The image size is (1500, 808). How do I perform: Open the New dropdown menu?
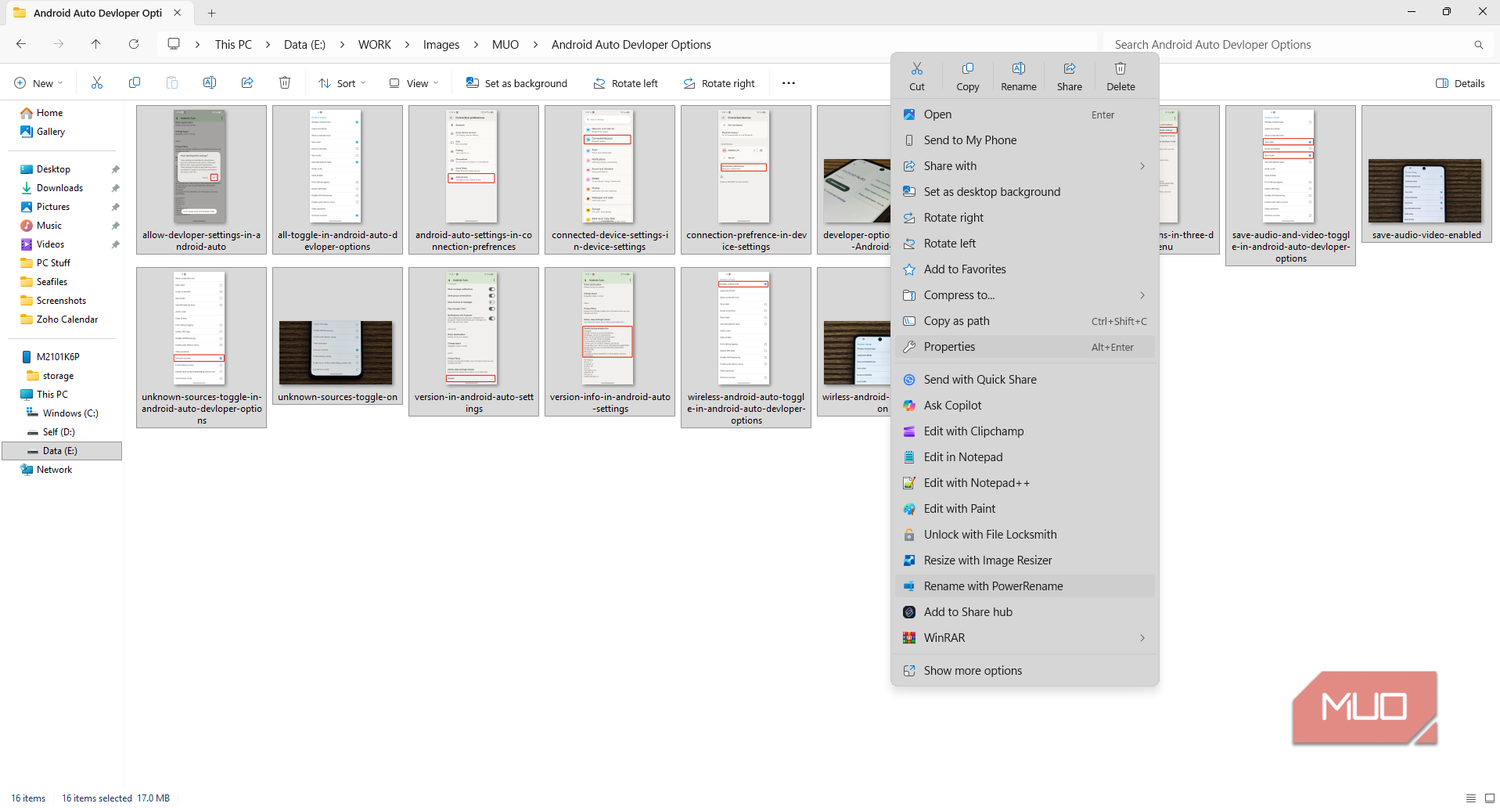[39, 83]
